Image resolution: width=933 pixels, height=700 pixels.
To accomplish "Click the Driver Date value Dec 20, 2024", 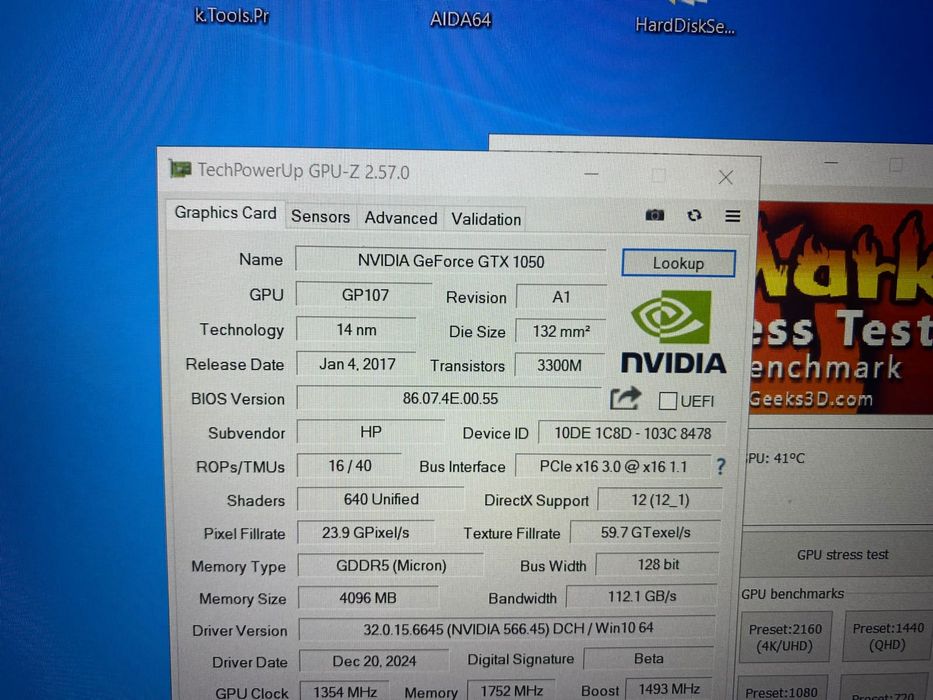I will pyautogui.click(x=374, y=661).
